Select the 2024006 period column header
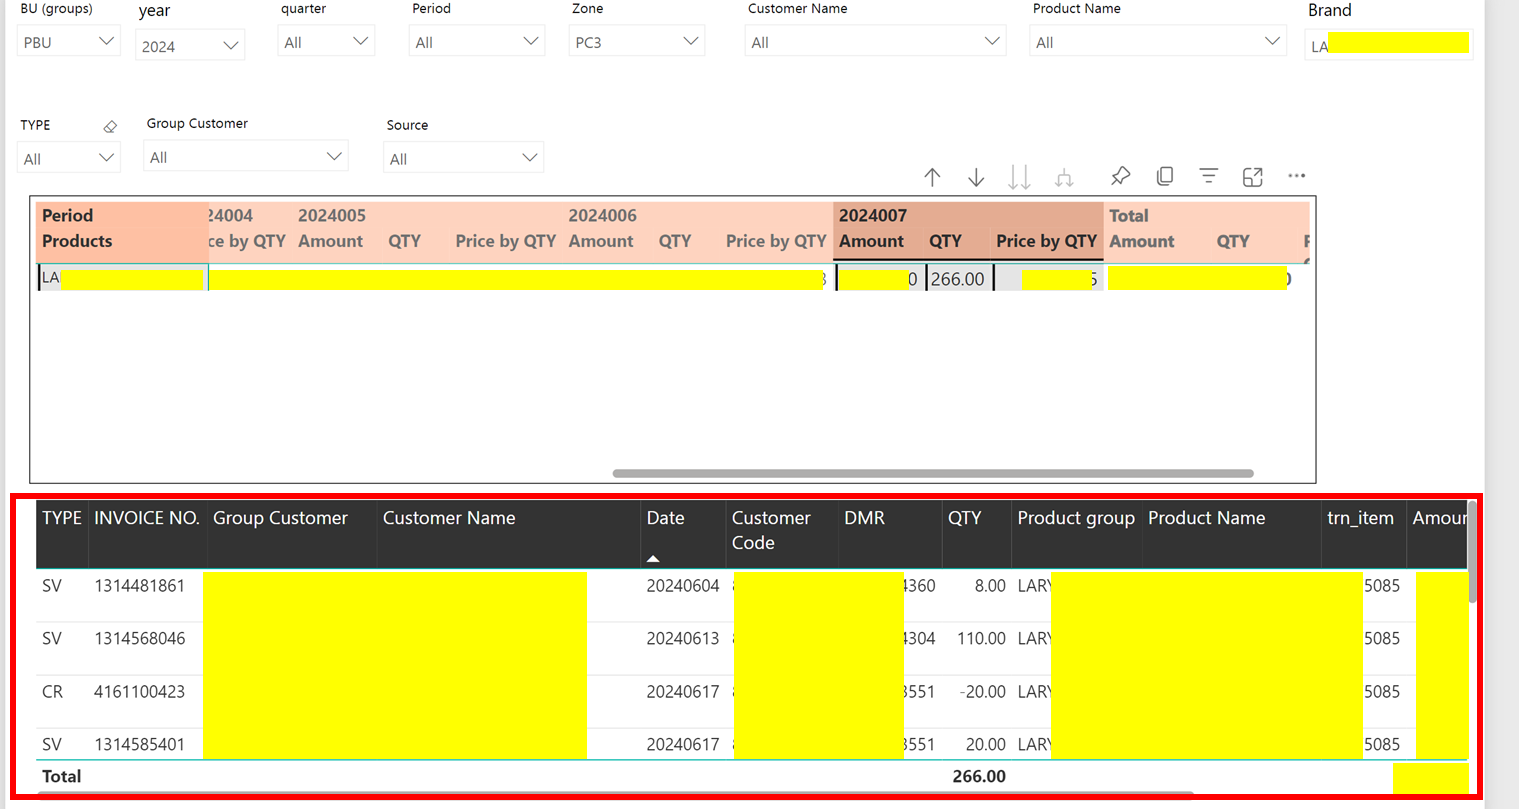This screenshot has height=809, width=1519. tap(602, 216)
